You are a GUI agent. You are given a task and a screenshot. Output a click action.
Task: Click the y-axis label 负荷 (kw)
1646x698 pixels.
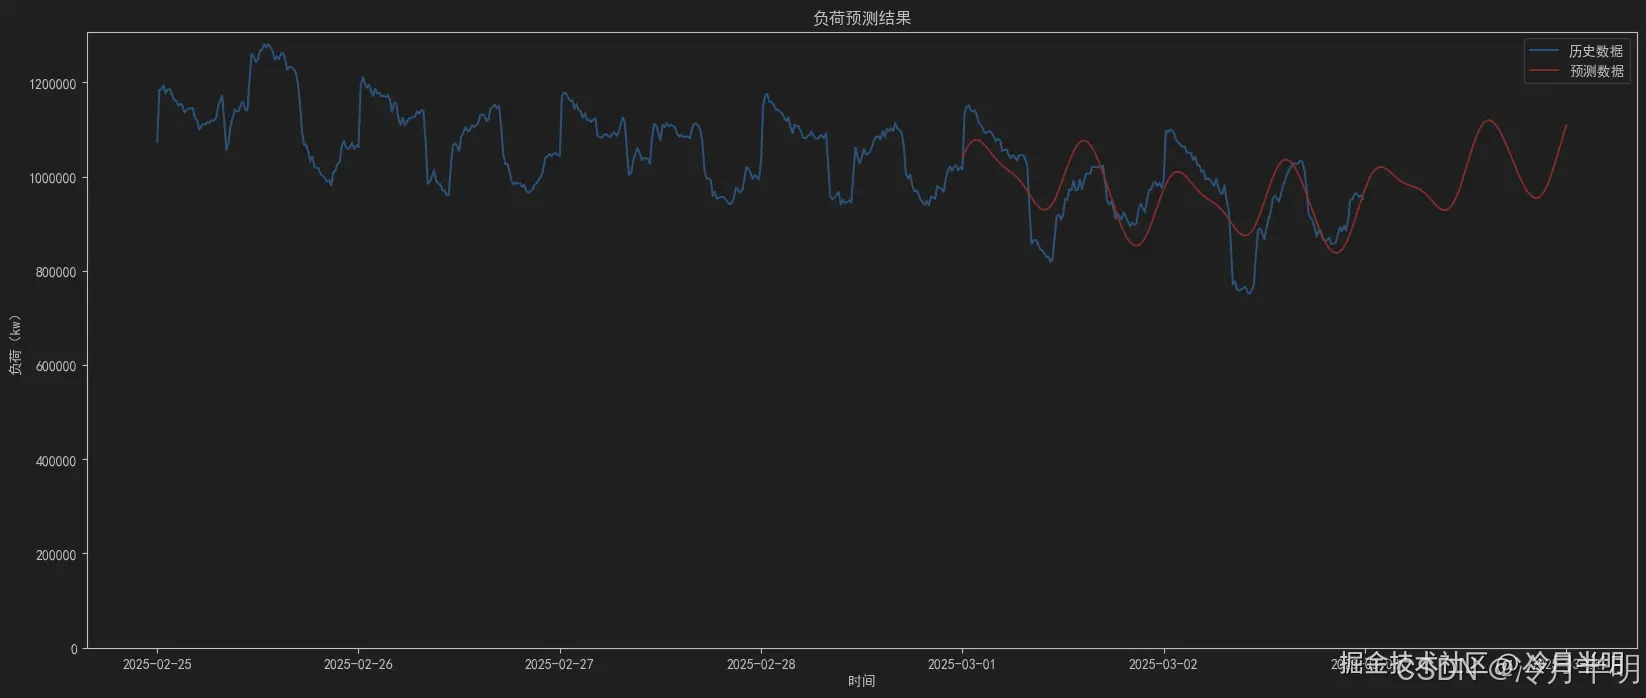[15, 345]
